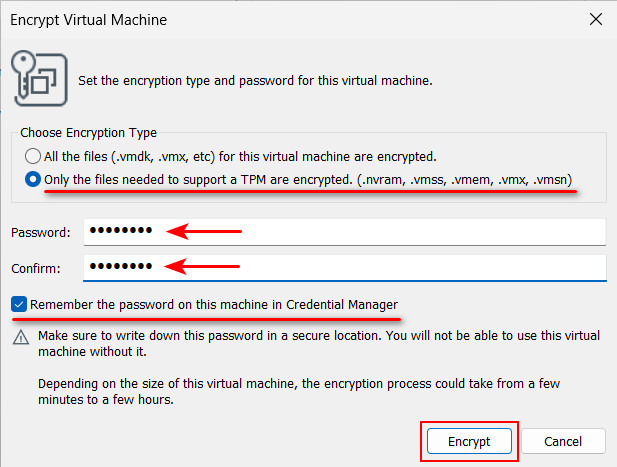Click the 'Credential Manager' checkbox label text
Image resolution: width=617 pixels, height=467 pixels.
click(342, 305)
